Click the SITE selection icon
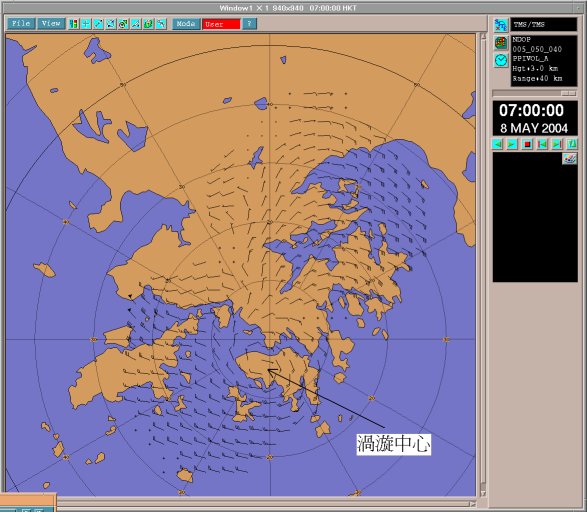 pos(501,25)
